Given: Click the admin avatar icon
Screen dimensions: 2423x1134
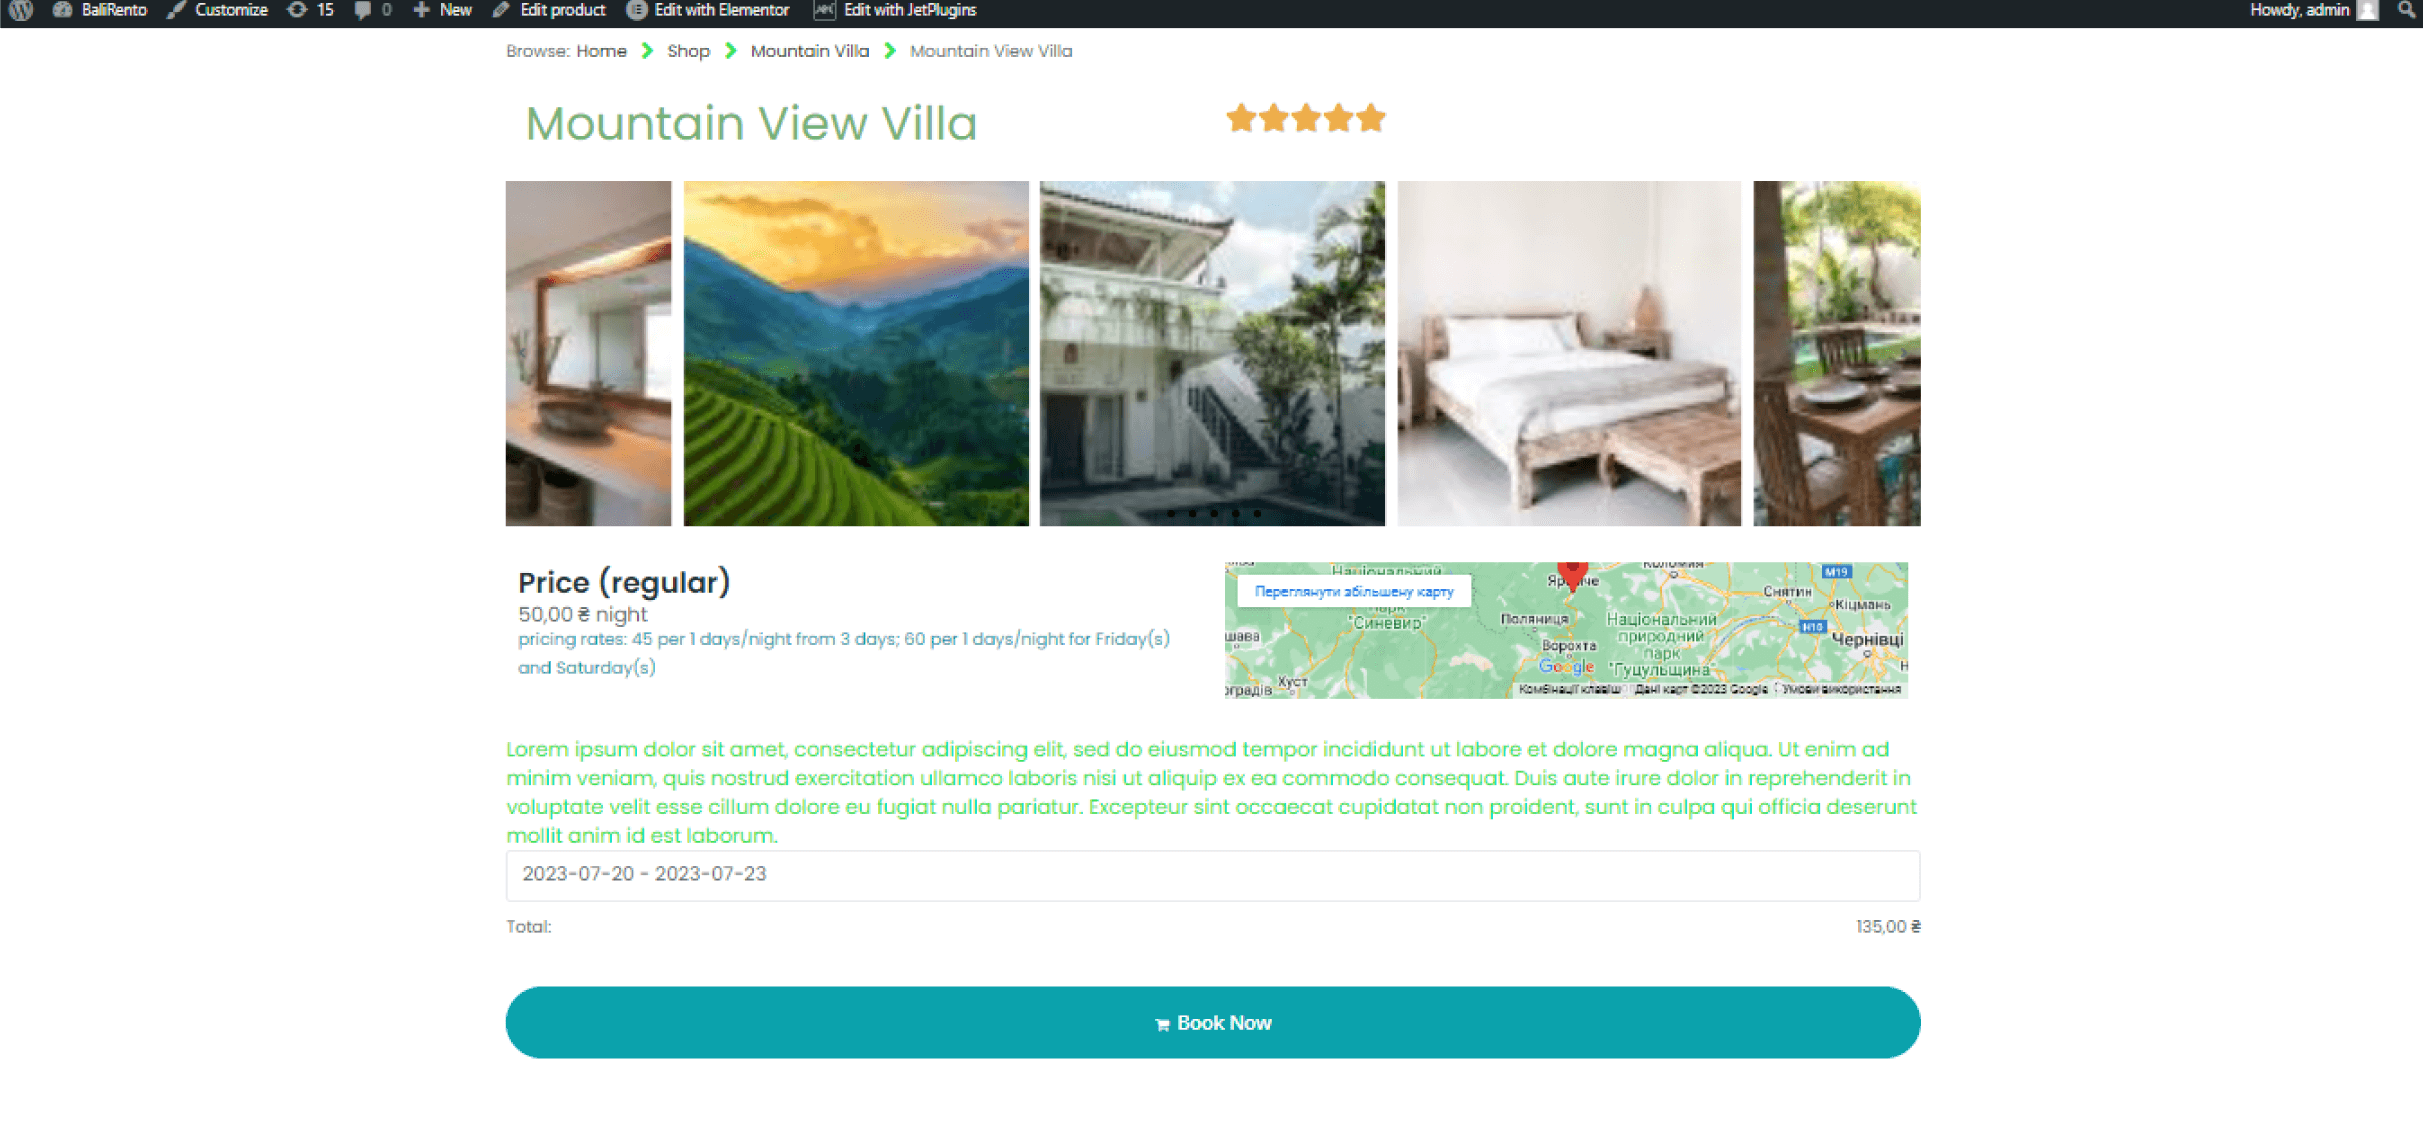Looking at the screenshot, I should click(x=2368, y=10).
